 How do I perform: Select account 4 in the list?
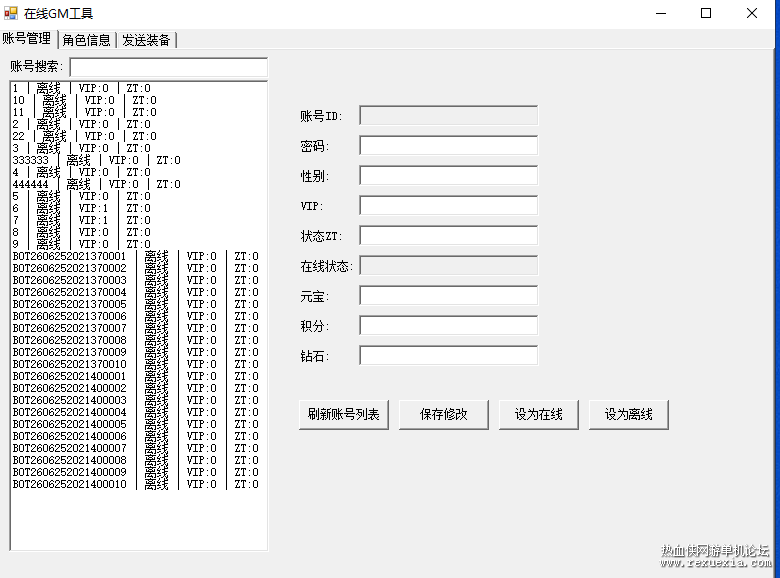pyautogui.click(x=138, y=172)
